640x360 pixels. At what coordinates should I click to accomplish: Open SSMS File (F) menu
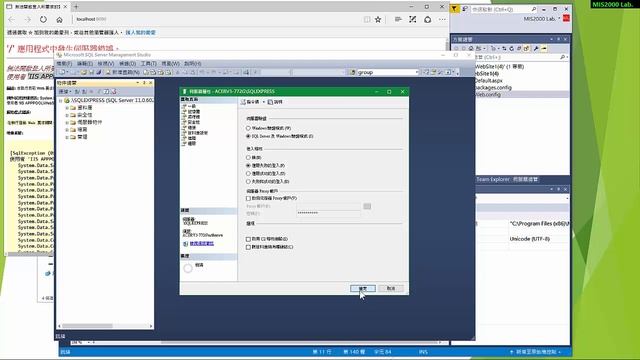click(64, 64)
